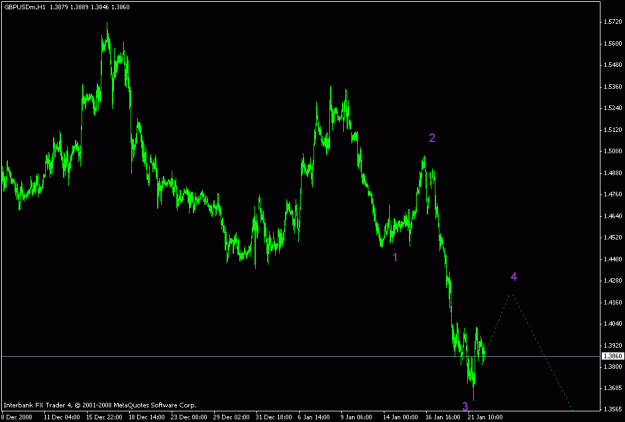Click the Interbank FX Trader 4 copyright text
This screenshot has height=422, width=625.
pyautogui.click(x=100, y=405)
